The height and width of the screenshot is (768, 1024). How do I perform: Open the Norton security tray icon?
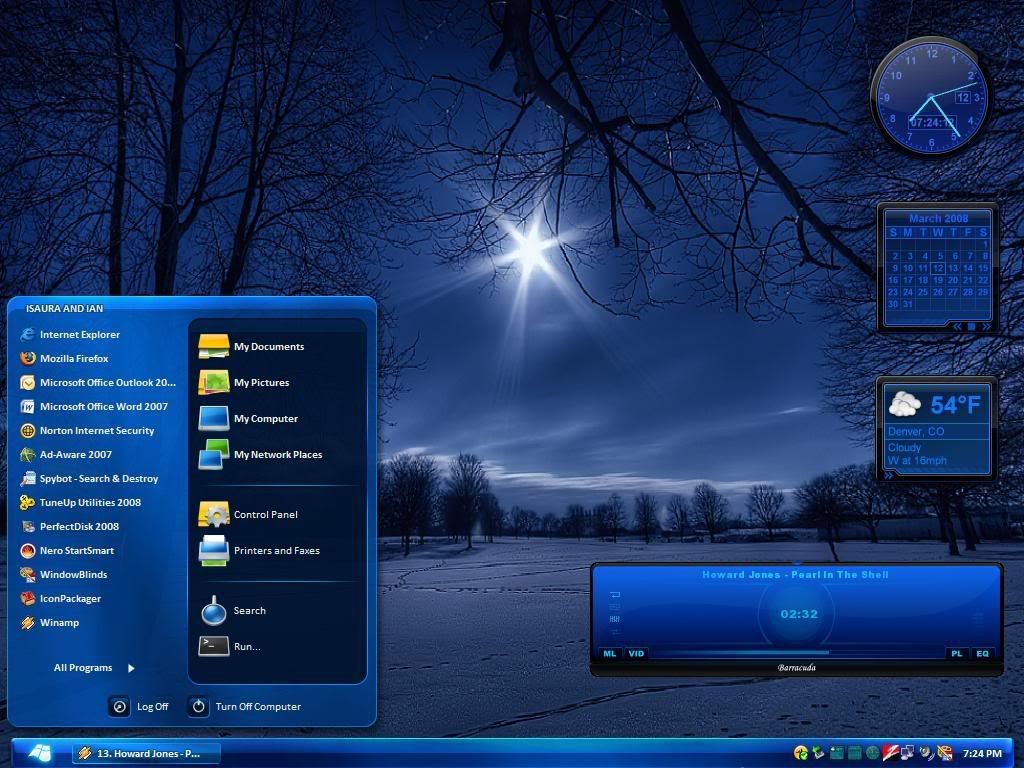click(x=800, y=754)
